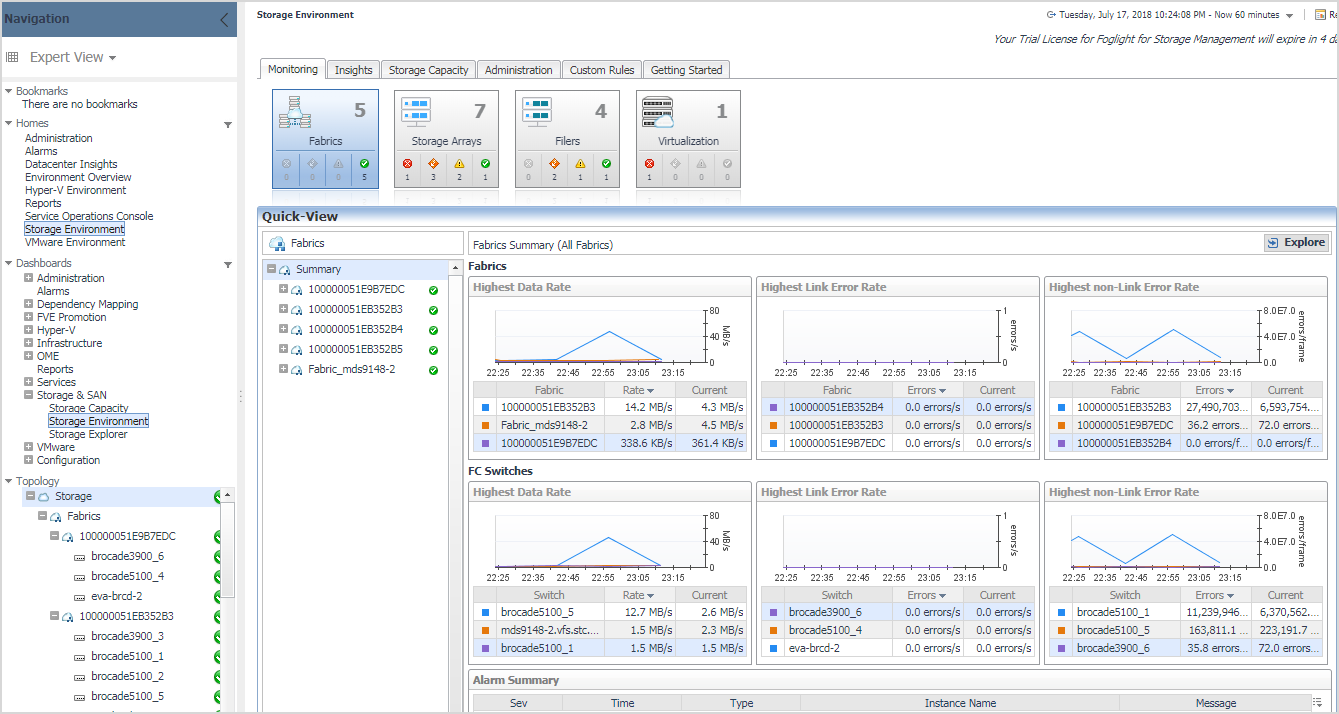Screen dimensions: 1339x714
Task: Collapse the Summary tree node
Action: [271, 269]
